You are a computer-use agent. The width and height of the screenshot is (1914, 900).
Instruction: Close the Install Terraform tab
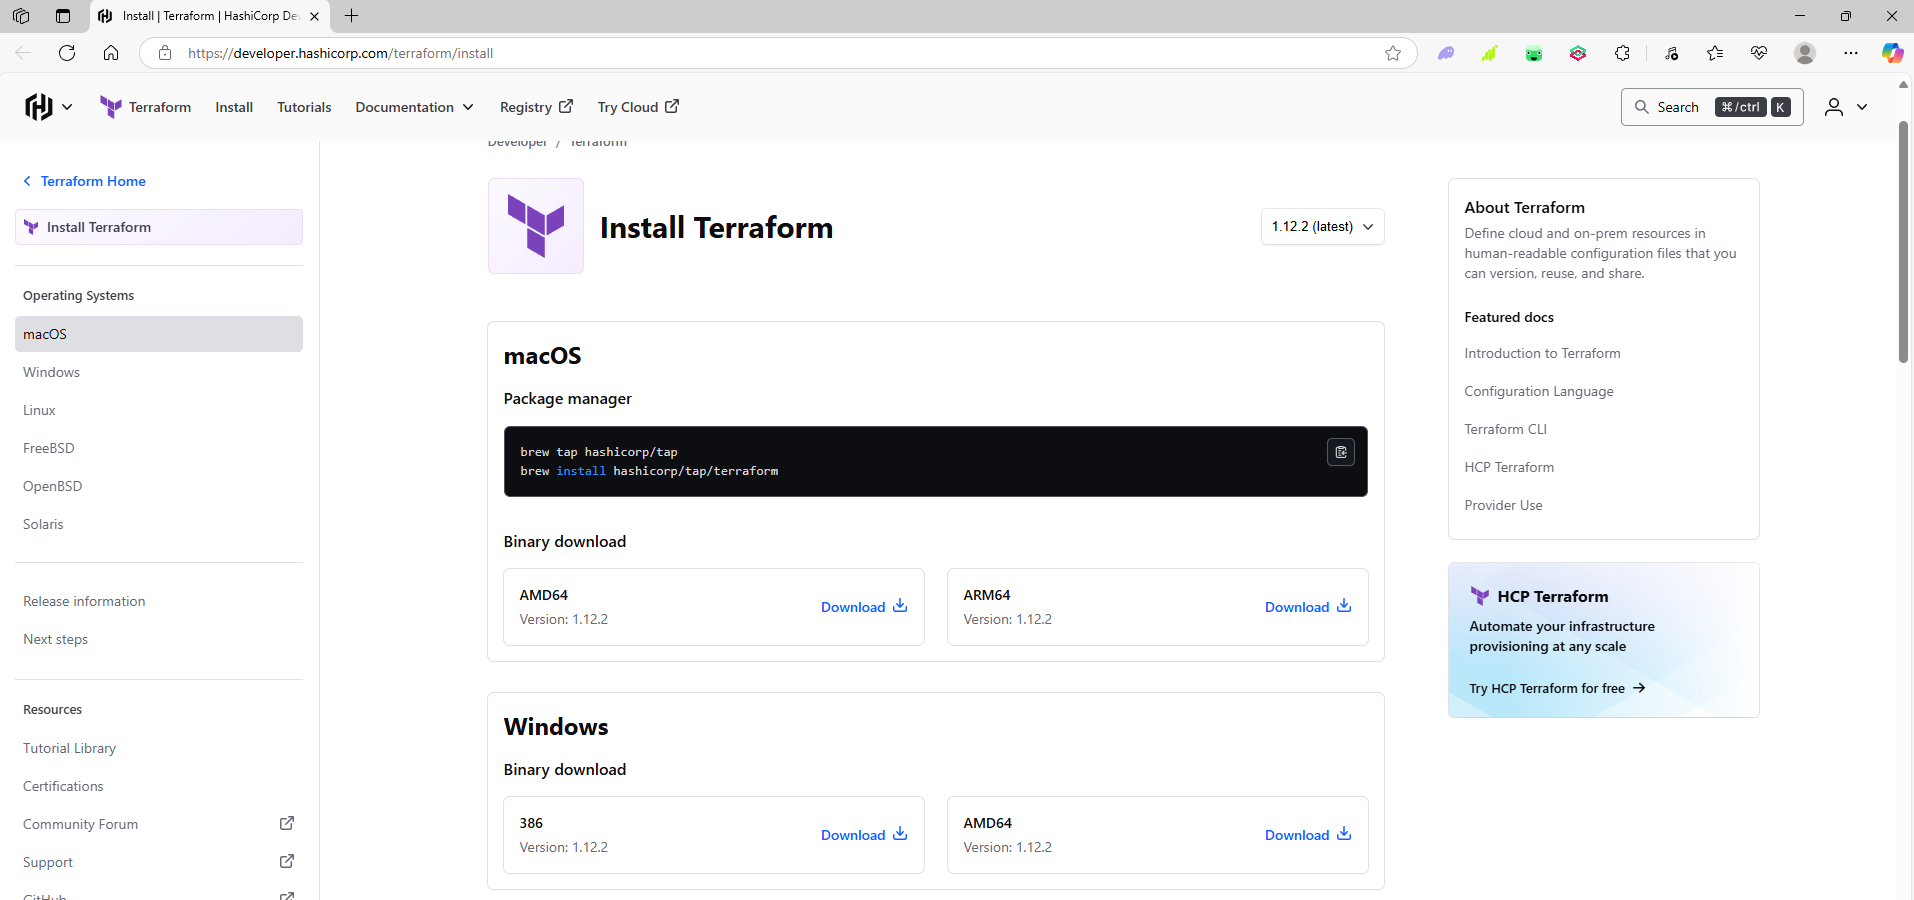[314, 16]
